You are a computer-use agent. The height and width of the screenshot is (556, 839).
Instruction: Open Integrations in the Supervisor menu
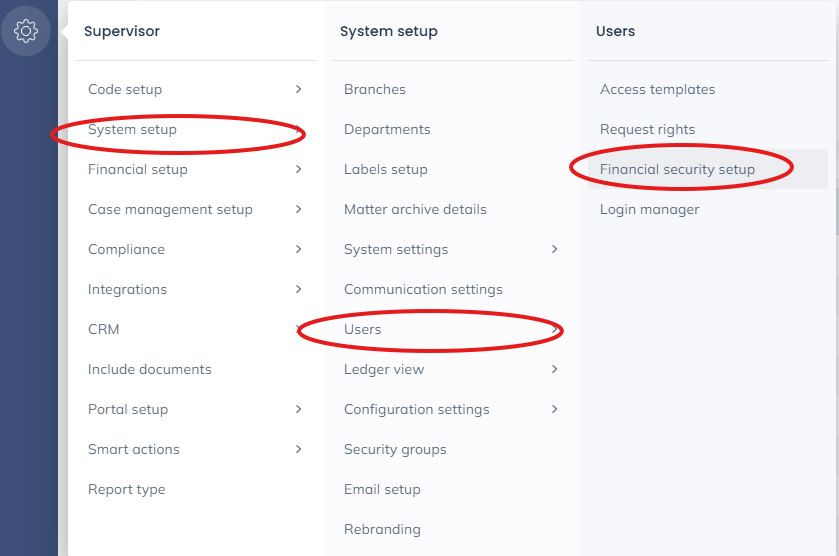point(127,289)
